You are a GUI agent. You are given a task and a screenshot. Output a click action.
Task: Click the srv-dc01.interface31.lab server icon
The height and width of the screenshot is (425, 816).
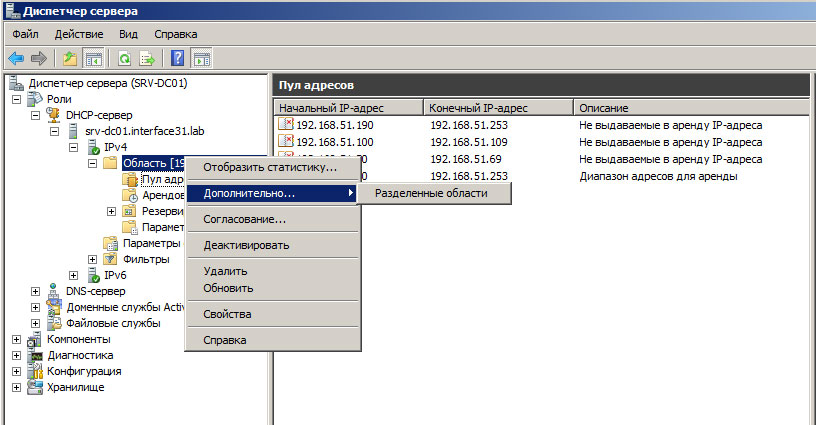pos(73,131)
